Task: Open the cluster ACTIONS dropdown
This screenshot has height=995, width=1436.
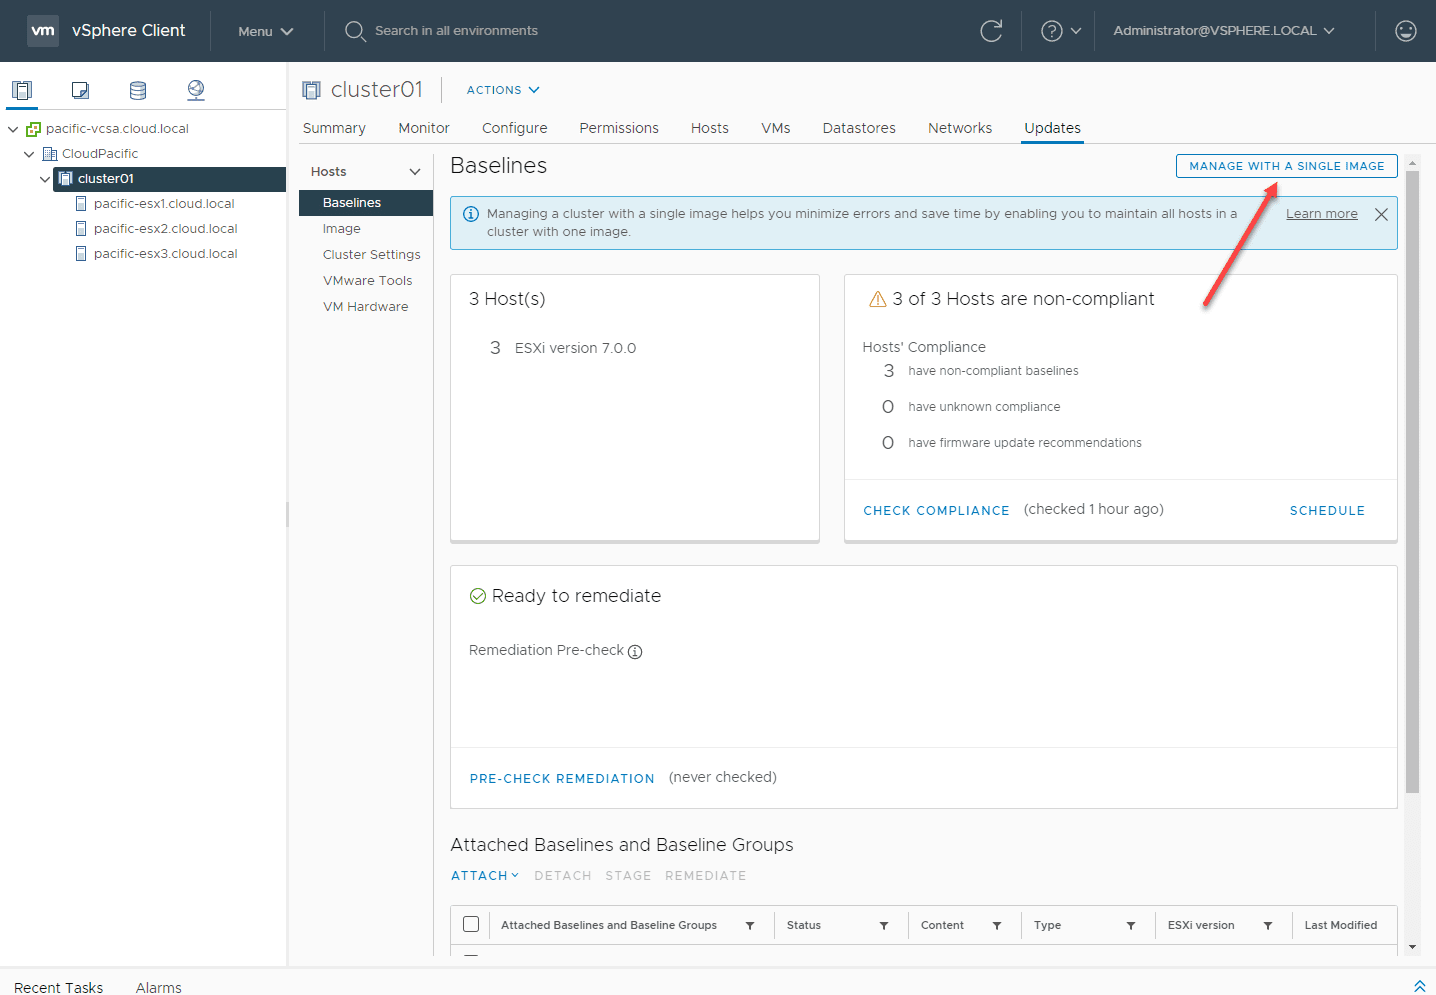Action: point(503,90)
